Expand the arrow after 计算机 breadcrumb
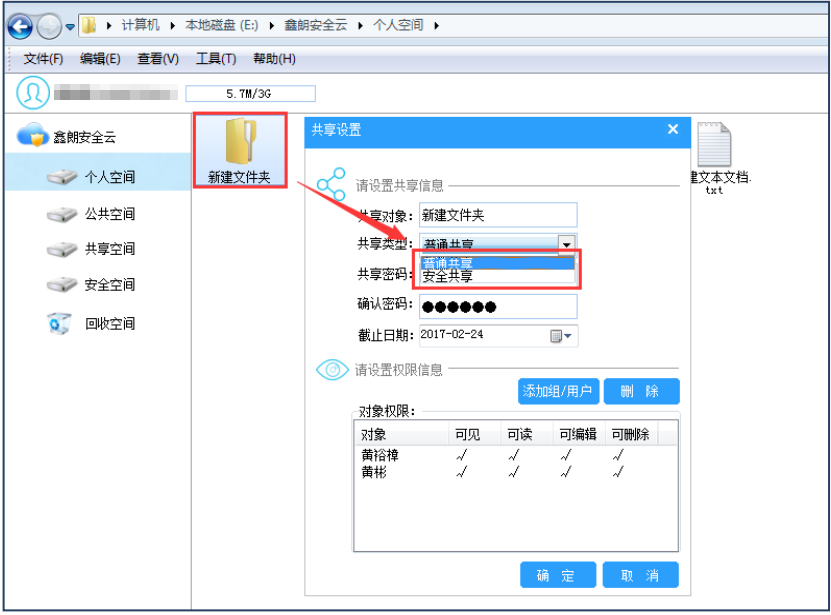831x615 pixels. click(172, 25)
